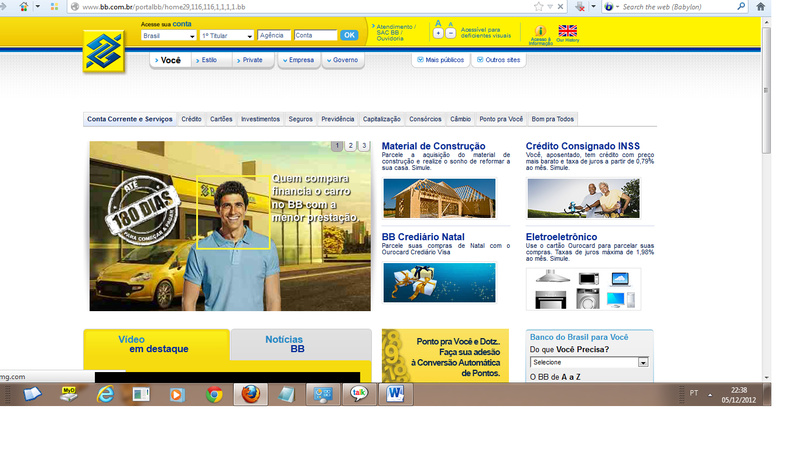
Task: Click the house construction thumbnail
Action: click(x=439, y=198)
